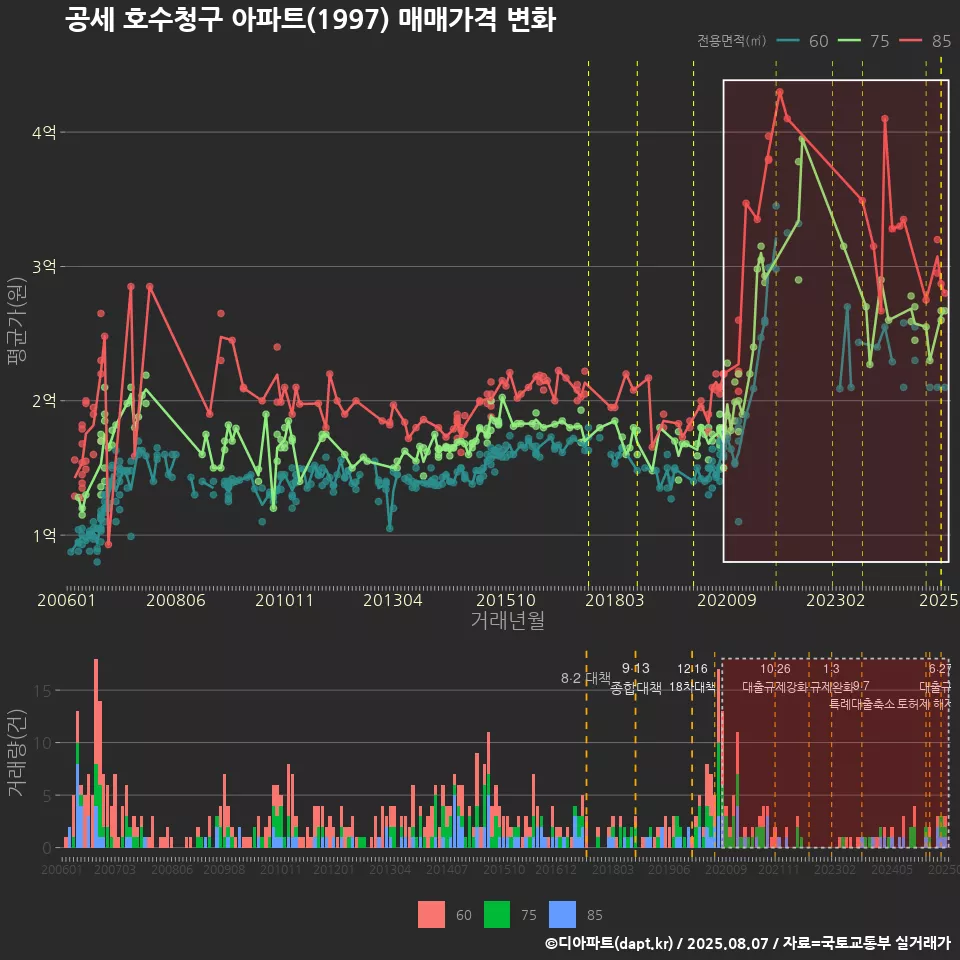Click the blue 85 swatch in bottom legend
This screenshot has width=960, height=960.
pyautogui.click(x=563, y=915)
